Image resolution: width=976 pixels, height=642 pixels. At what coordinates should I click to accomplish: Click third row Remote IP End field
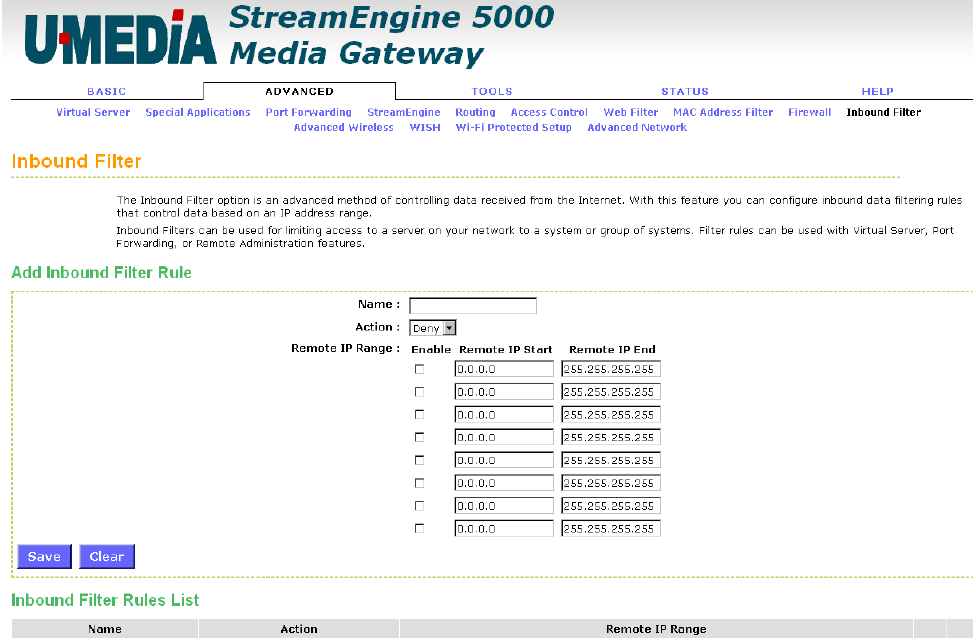tap(611, 415)
